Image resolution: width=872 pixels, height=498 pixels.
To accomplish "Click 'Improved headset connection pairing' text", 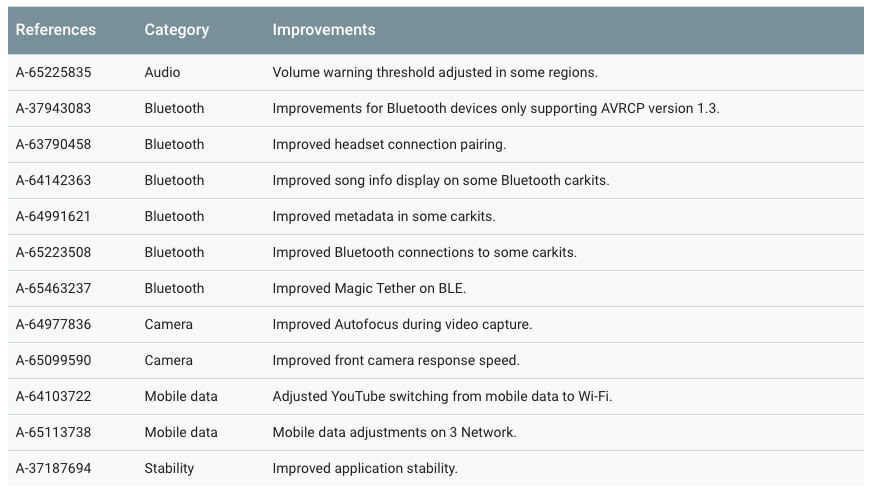I will click(x=389, y=144).
